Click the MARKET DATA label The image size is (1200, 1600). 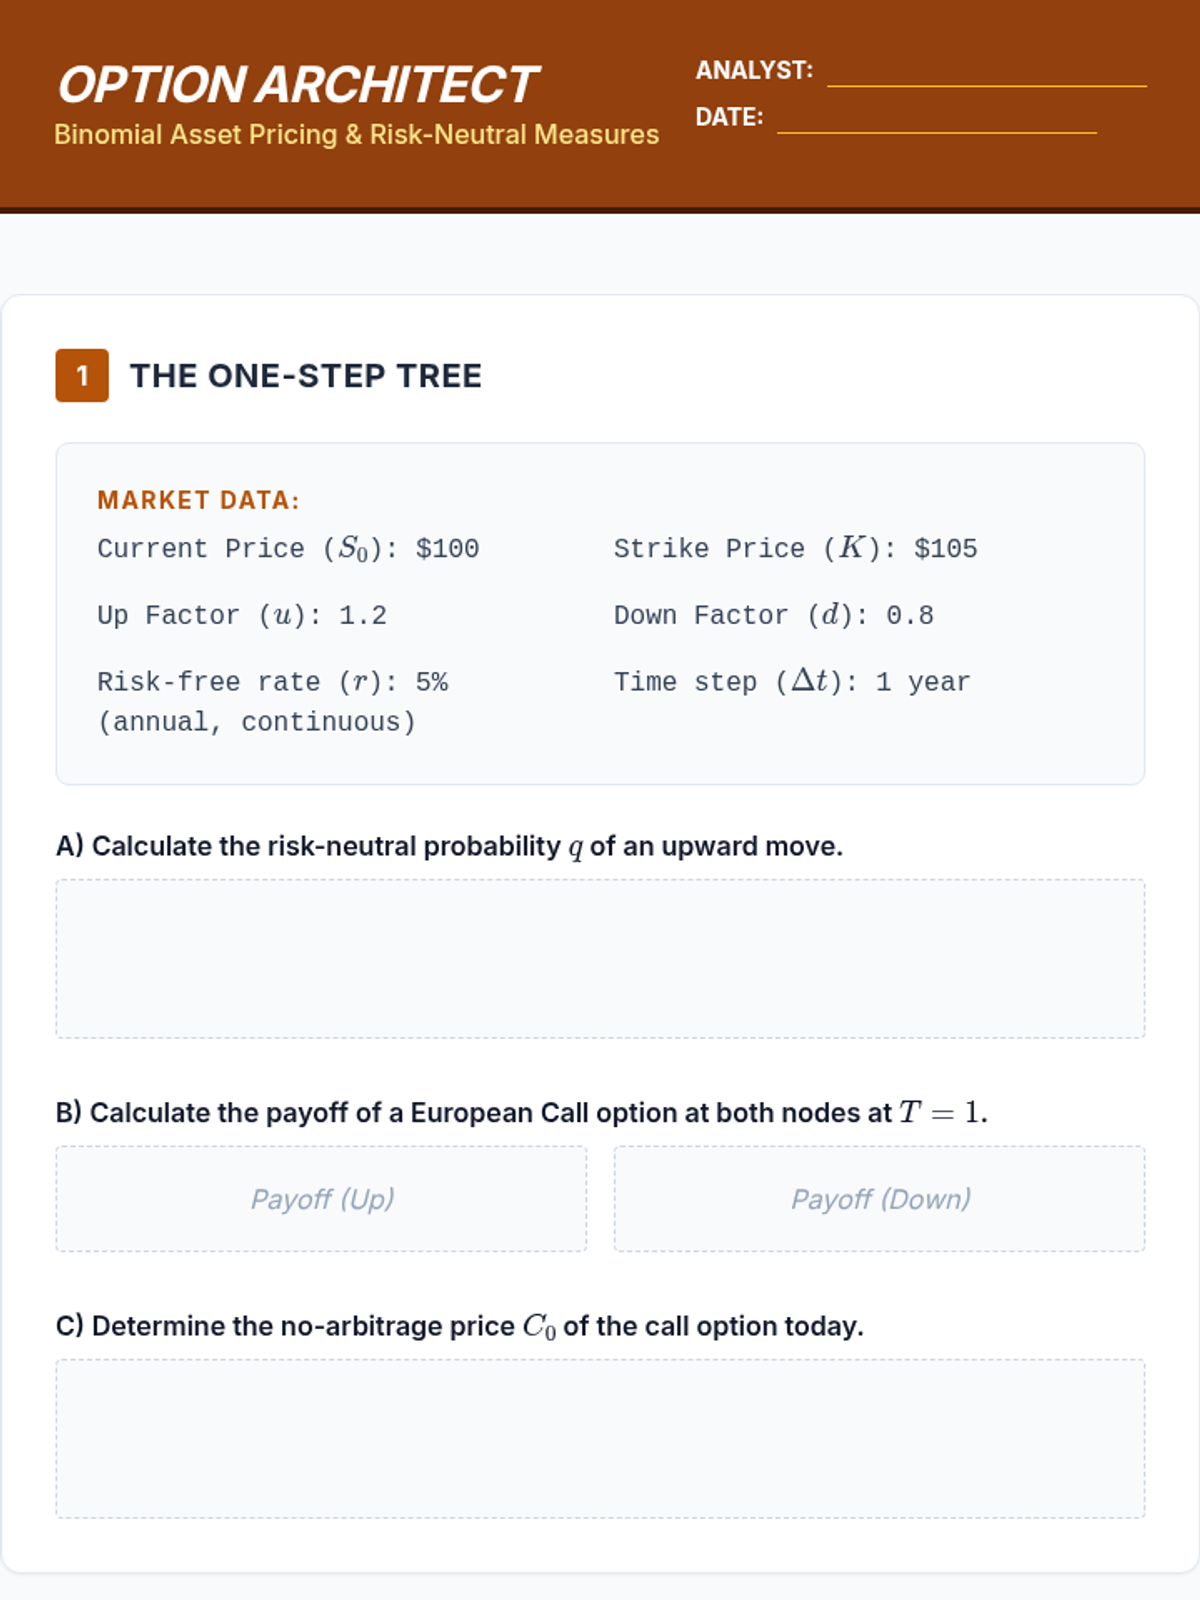198,500
